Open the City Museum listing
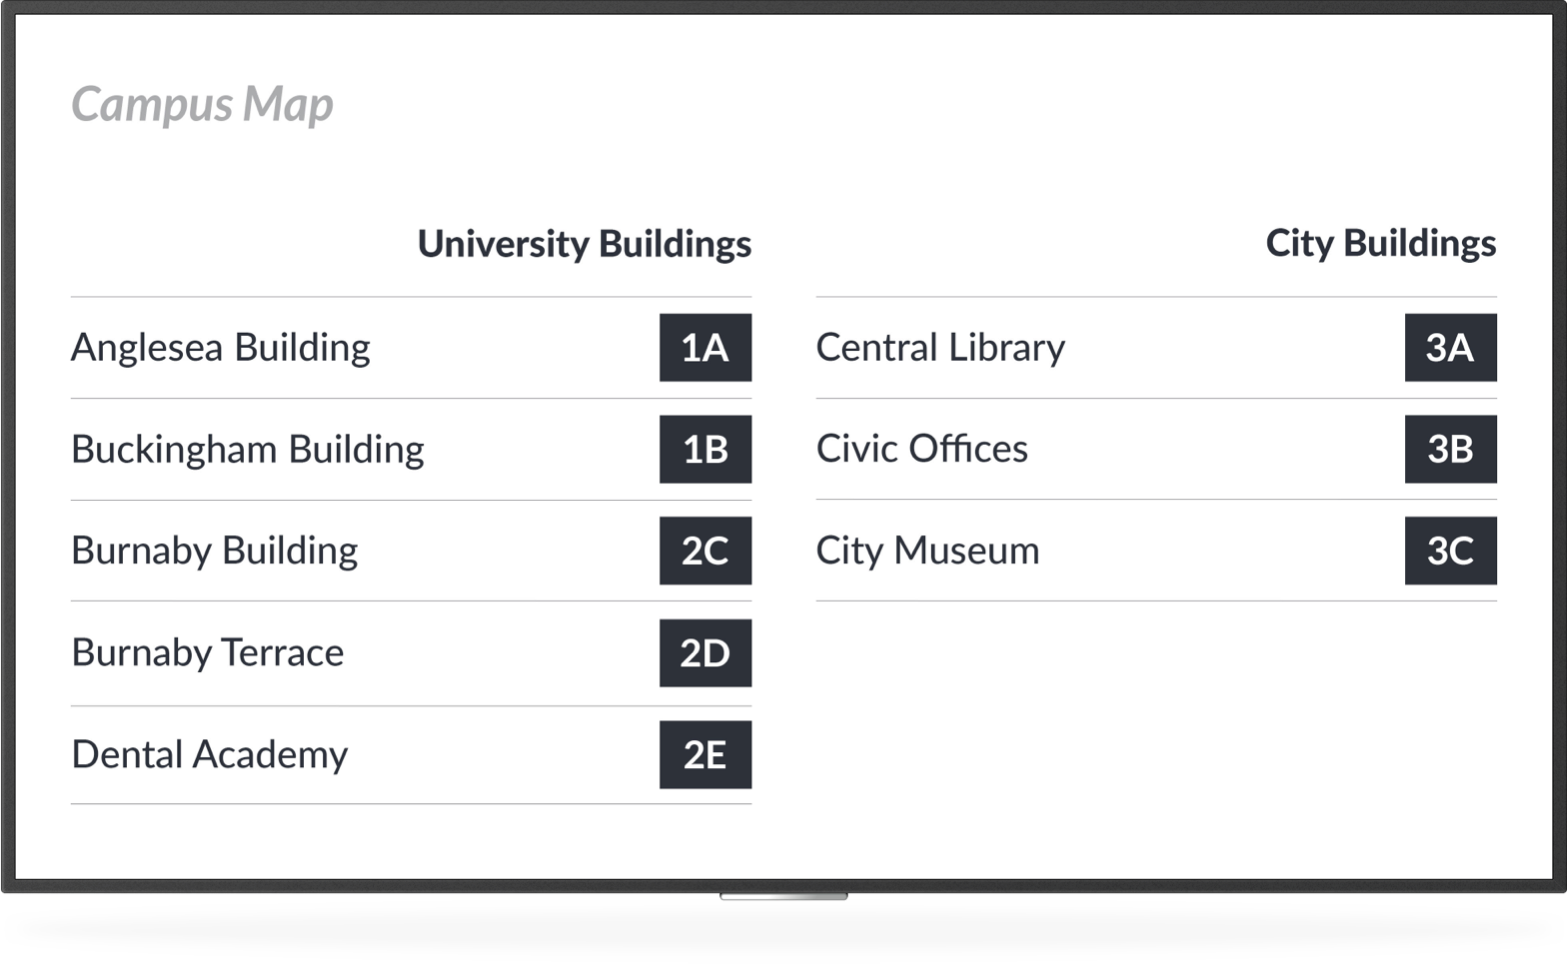This screenshot has width=1568, height=964. pyautogui.click(x=928, y=551)
